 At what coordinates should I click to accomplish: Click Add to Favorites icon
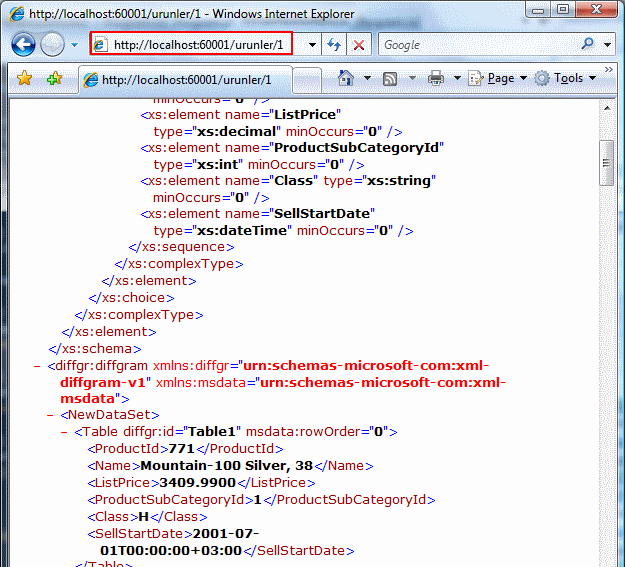53,78
